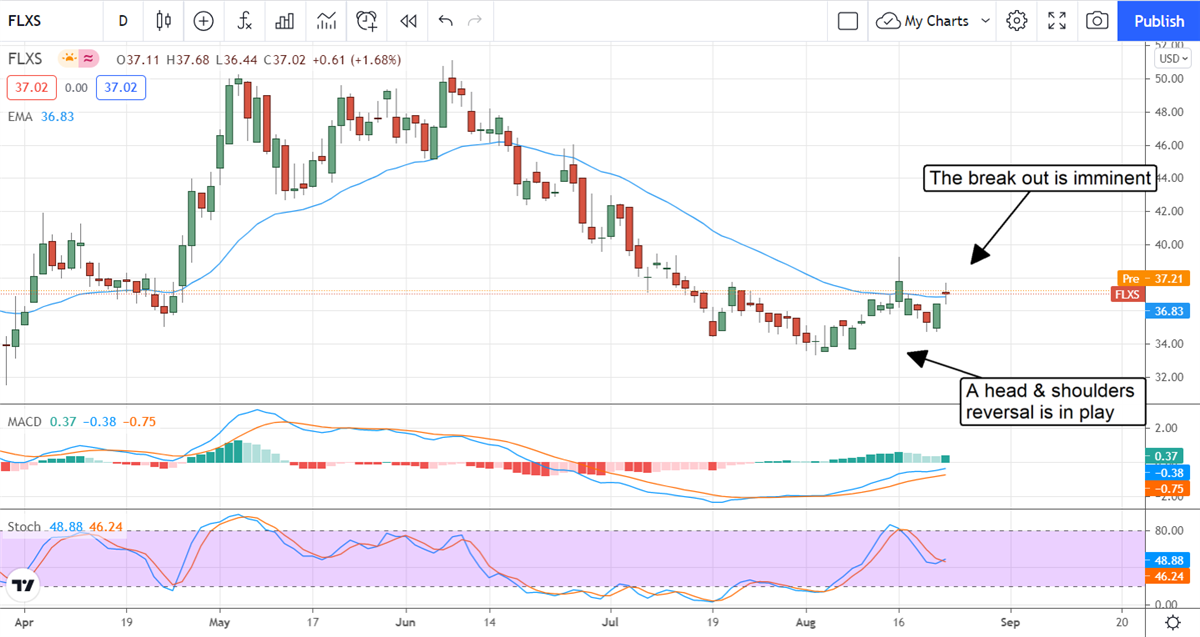
Task: Click the Publish button
Action: [x=1159, y=20]
